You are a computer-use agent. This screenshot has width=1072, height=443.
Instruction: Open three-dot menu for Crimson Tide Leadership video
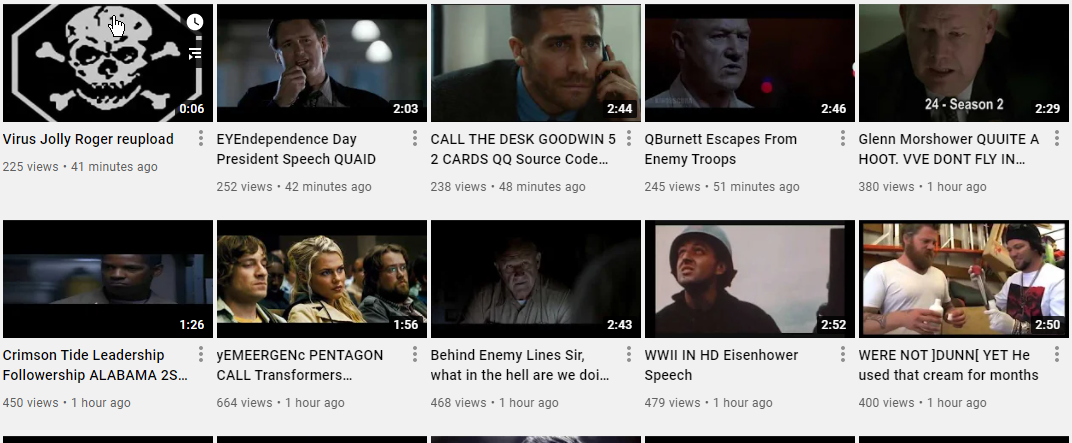click(200, 354)
